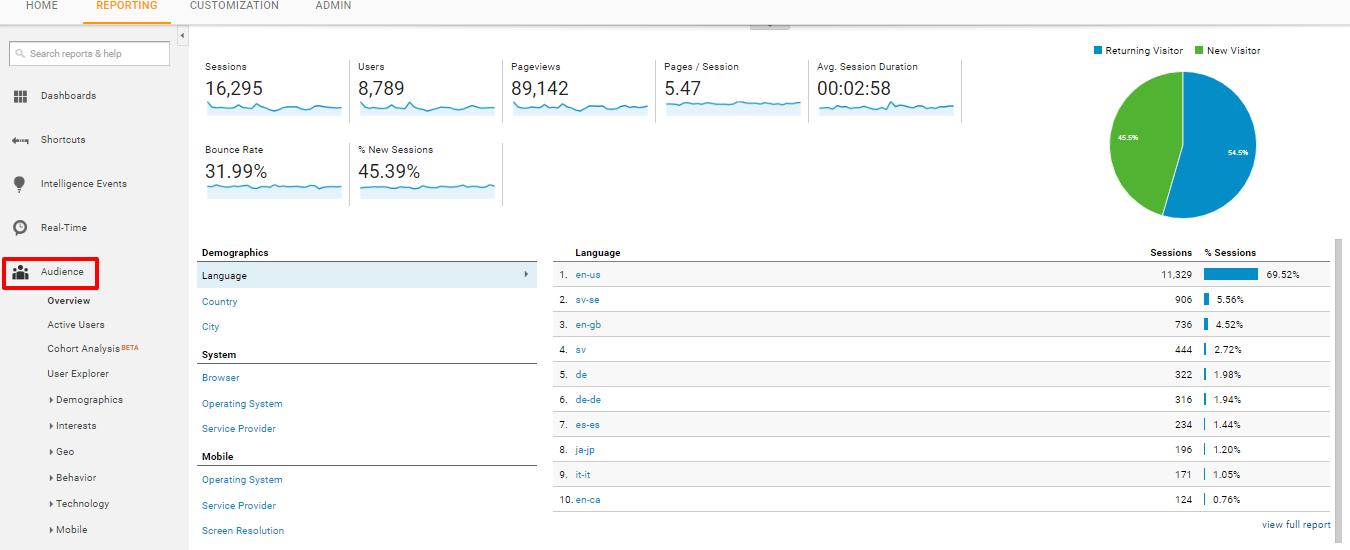1350x550 pixels.
Task: Collapse the sidebar with the arrow handle
Action: (182, 36)
